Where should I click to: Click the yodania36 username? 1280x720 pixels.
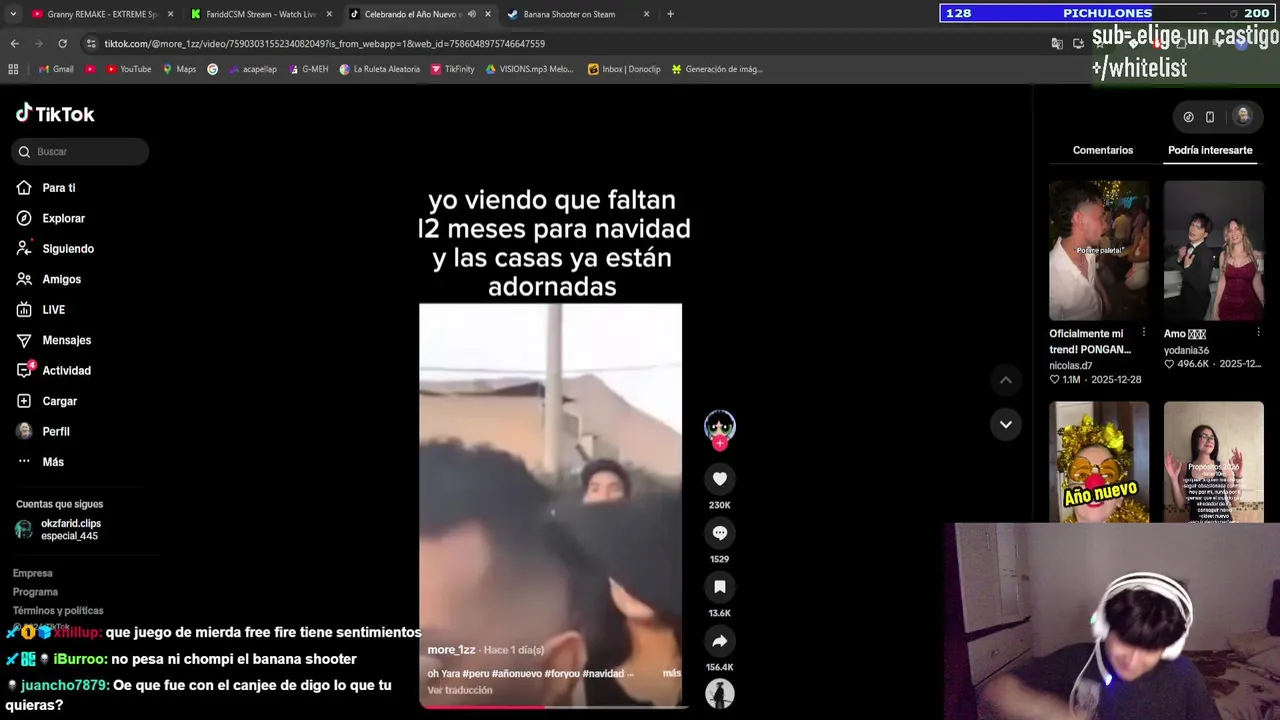click(x=1186, y=351)
